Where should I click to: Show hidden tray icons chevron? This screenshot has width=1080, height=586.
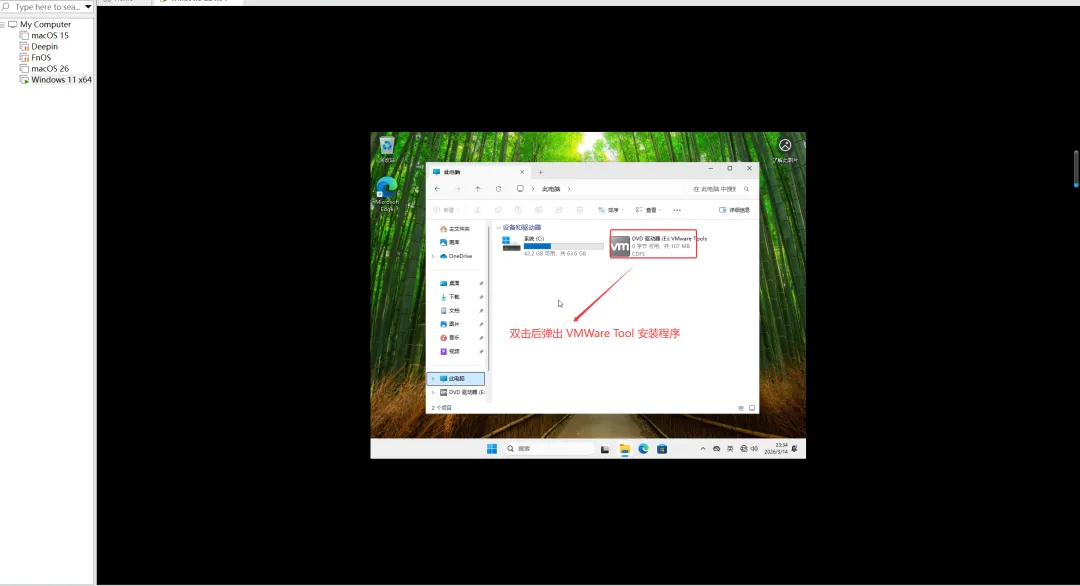tap(703, 449)
